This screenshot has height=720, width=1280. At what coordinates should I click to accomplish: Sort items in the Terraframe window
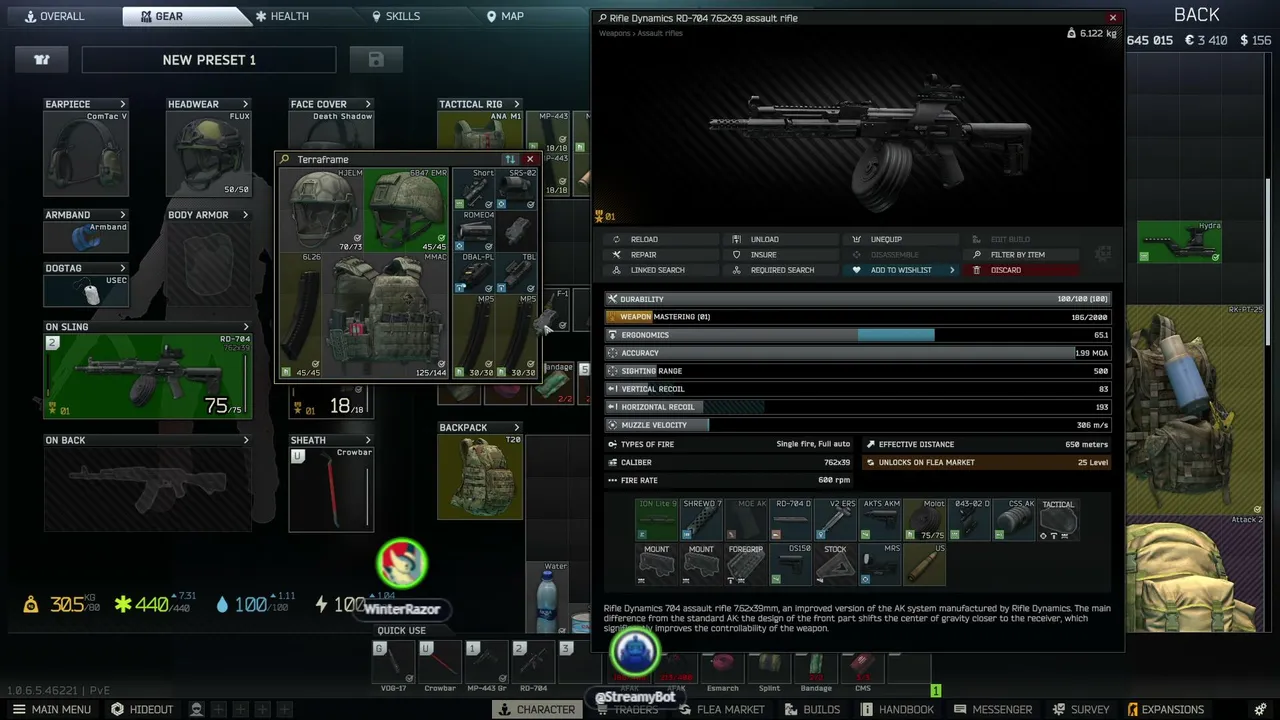click(510, 159)
